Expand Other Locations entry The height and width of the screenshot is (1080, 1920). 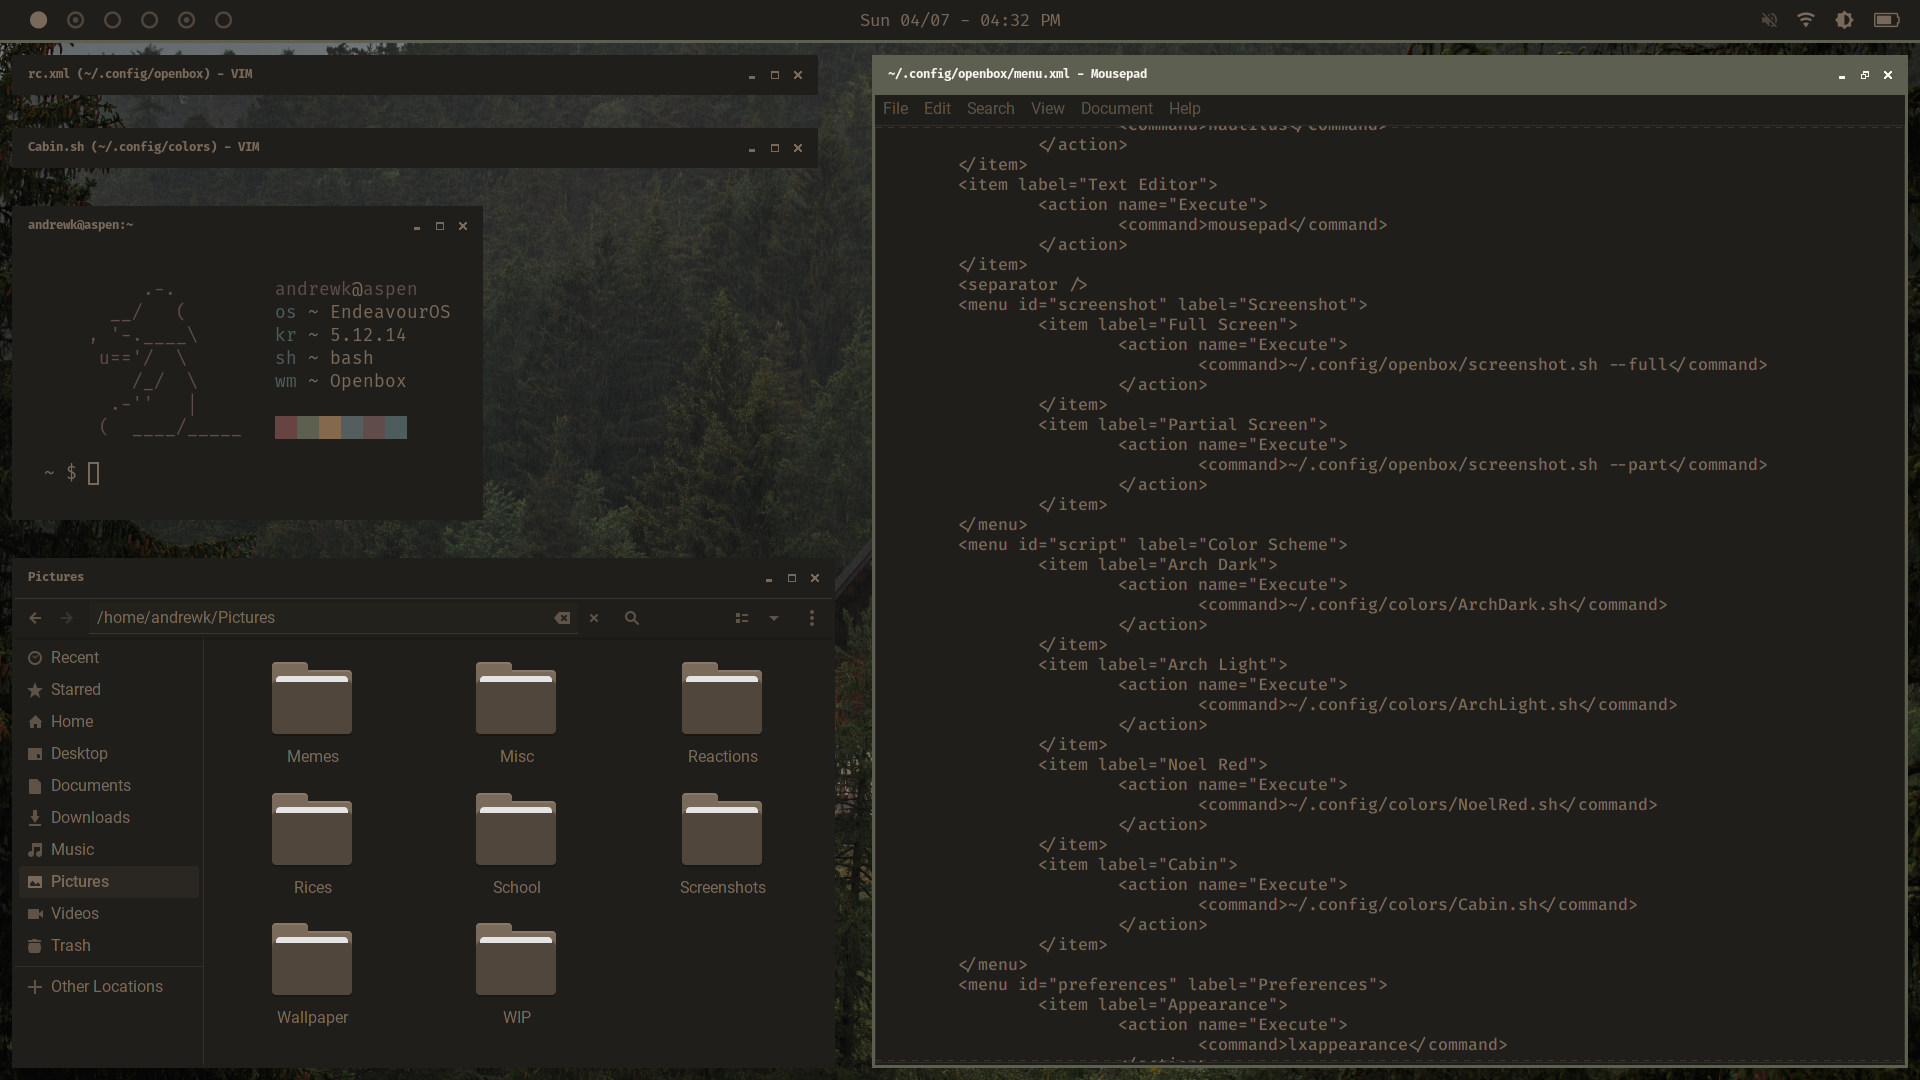pyautogui.click(x=106, y=986)
